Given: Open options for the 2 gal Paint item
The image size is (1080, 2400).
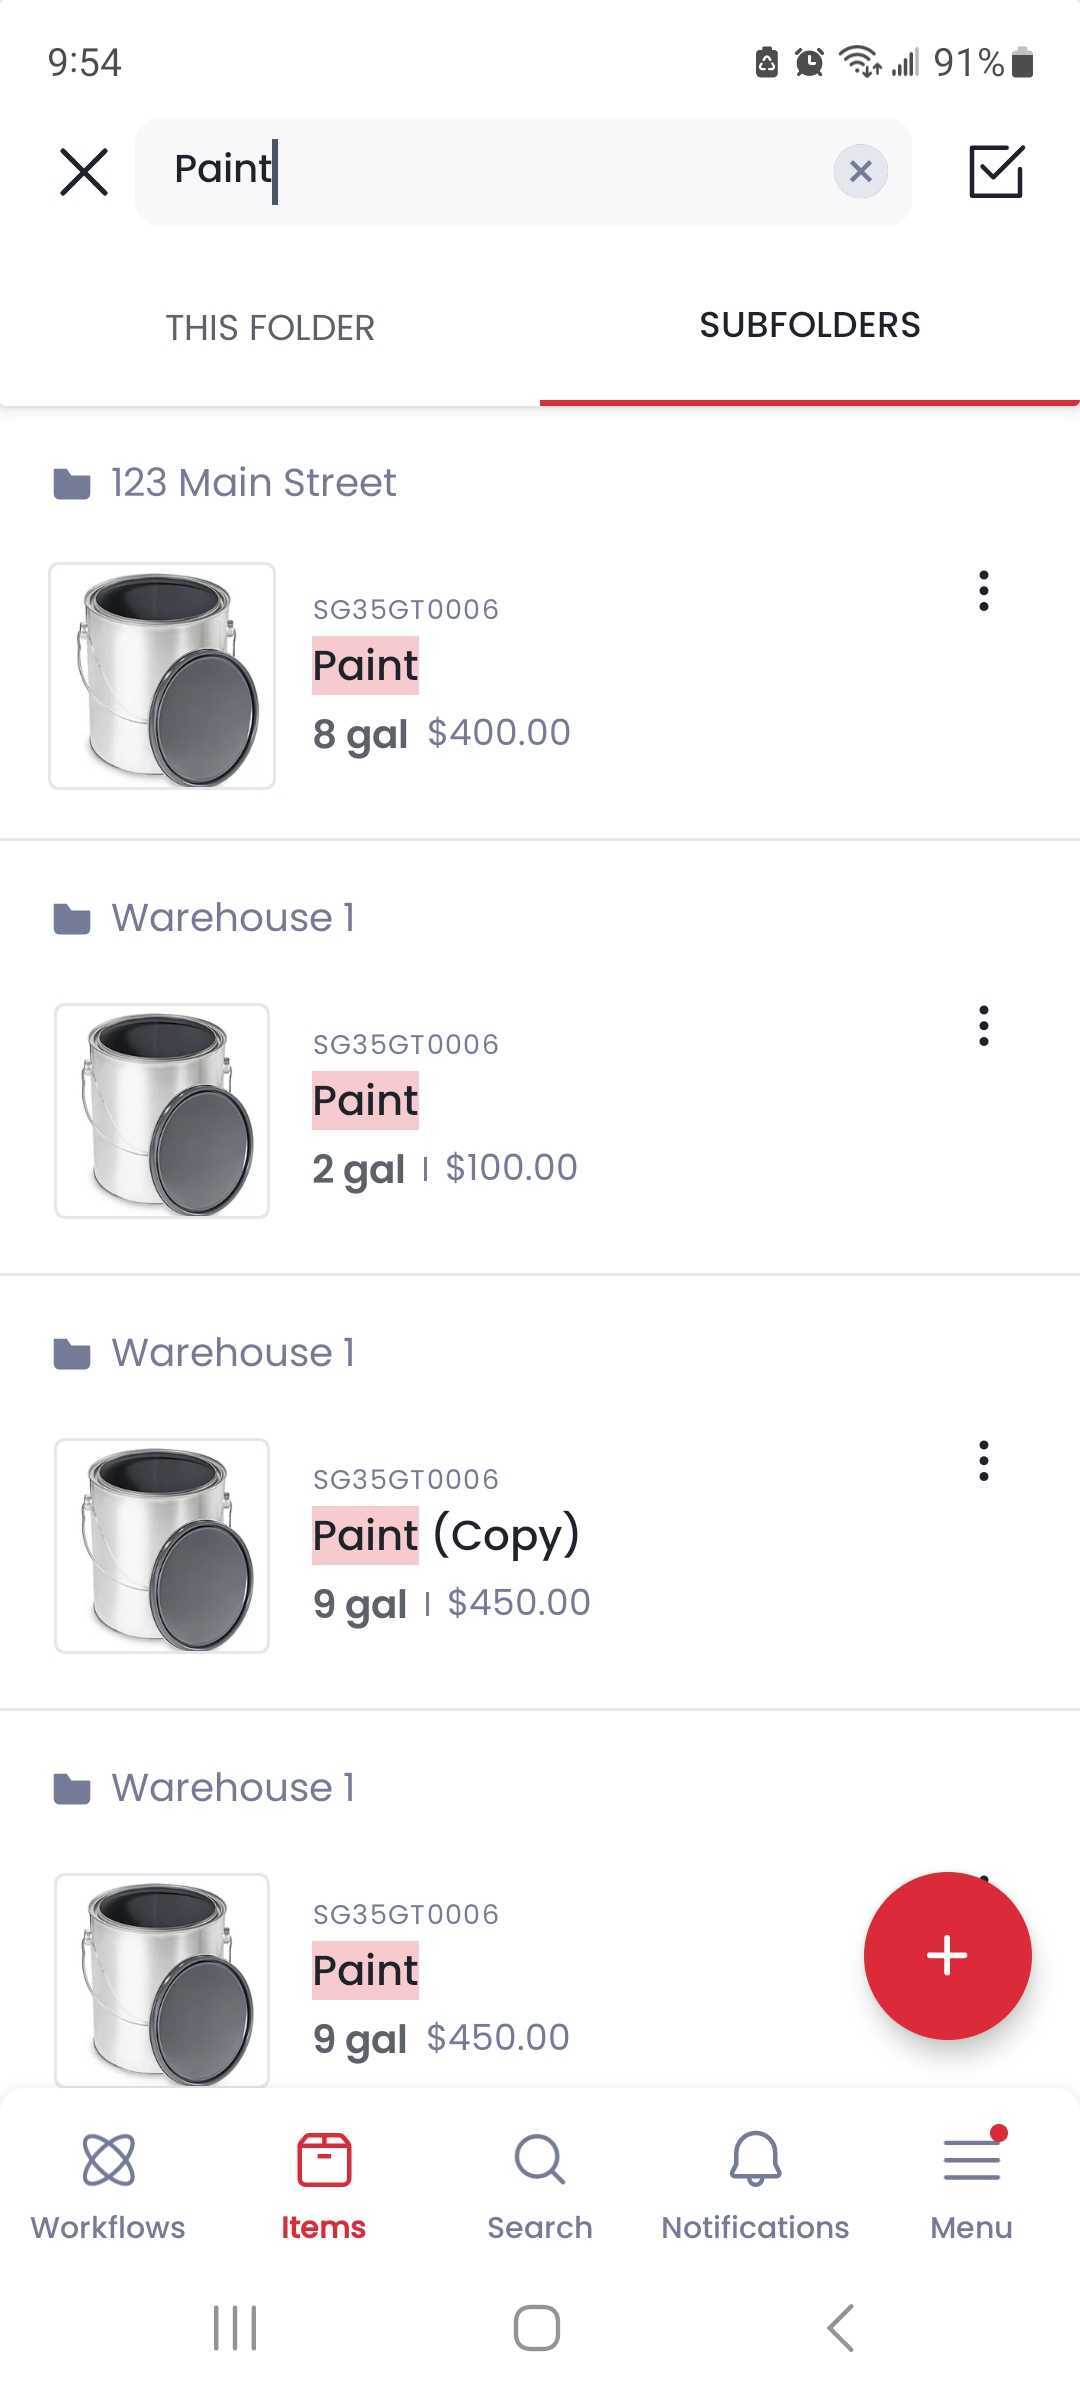Looking at the screenshot, I should pos(984,1026).
